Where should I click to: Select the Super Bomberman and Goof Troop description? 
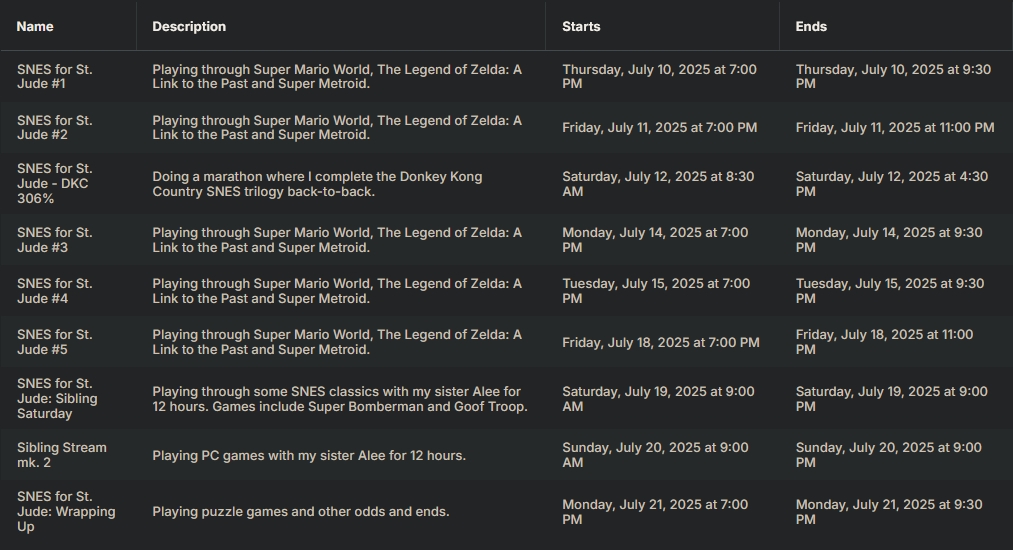[339, 399]
